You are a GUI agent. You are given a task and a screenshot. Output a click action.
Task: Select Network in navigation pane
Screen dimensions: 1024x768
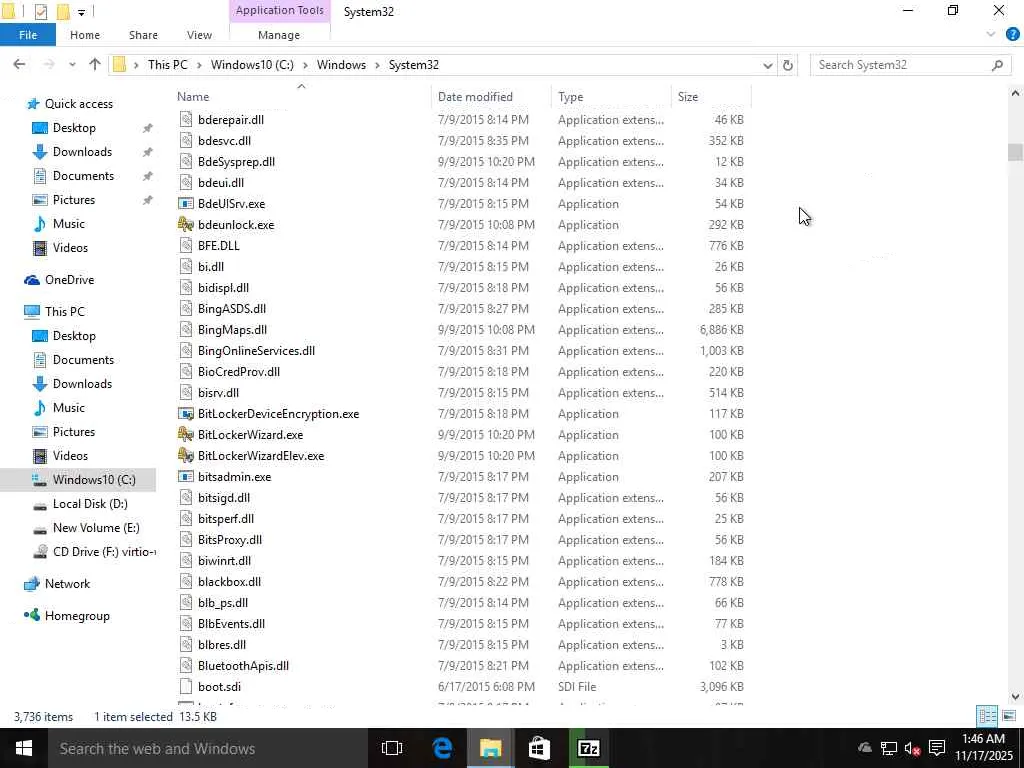pos(67,584)
